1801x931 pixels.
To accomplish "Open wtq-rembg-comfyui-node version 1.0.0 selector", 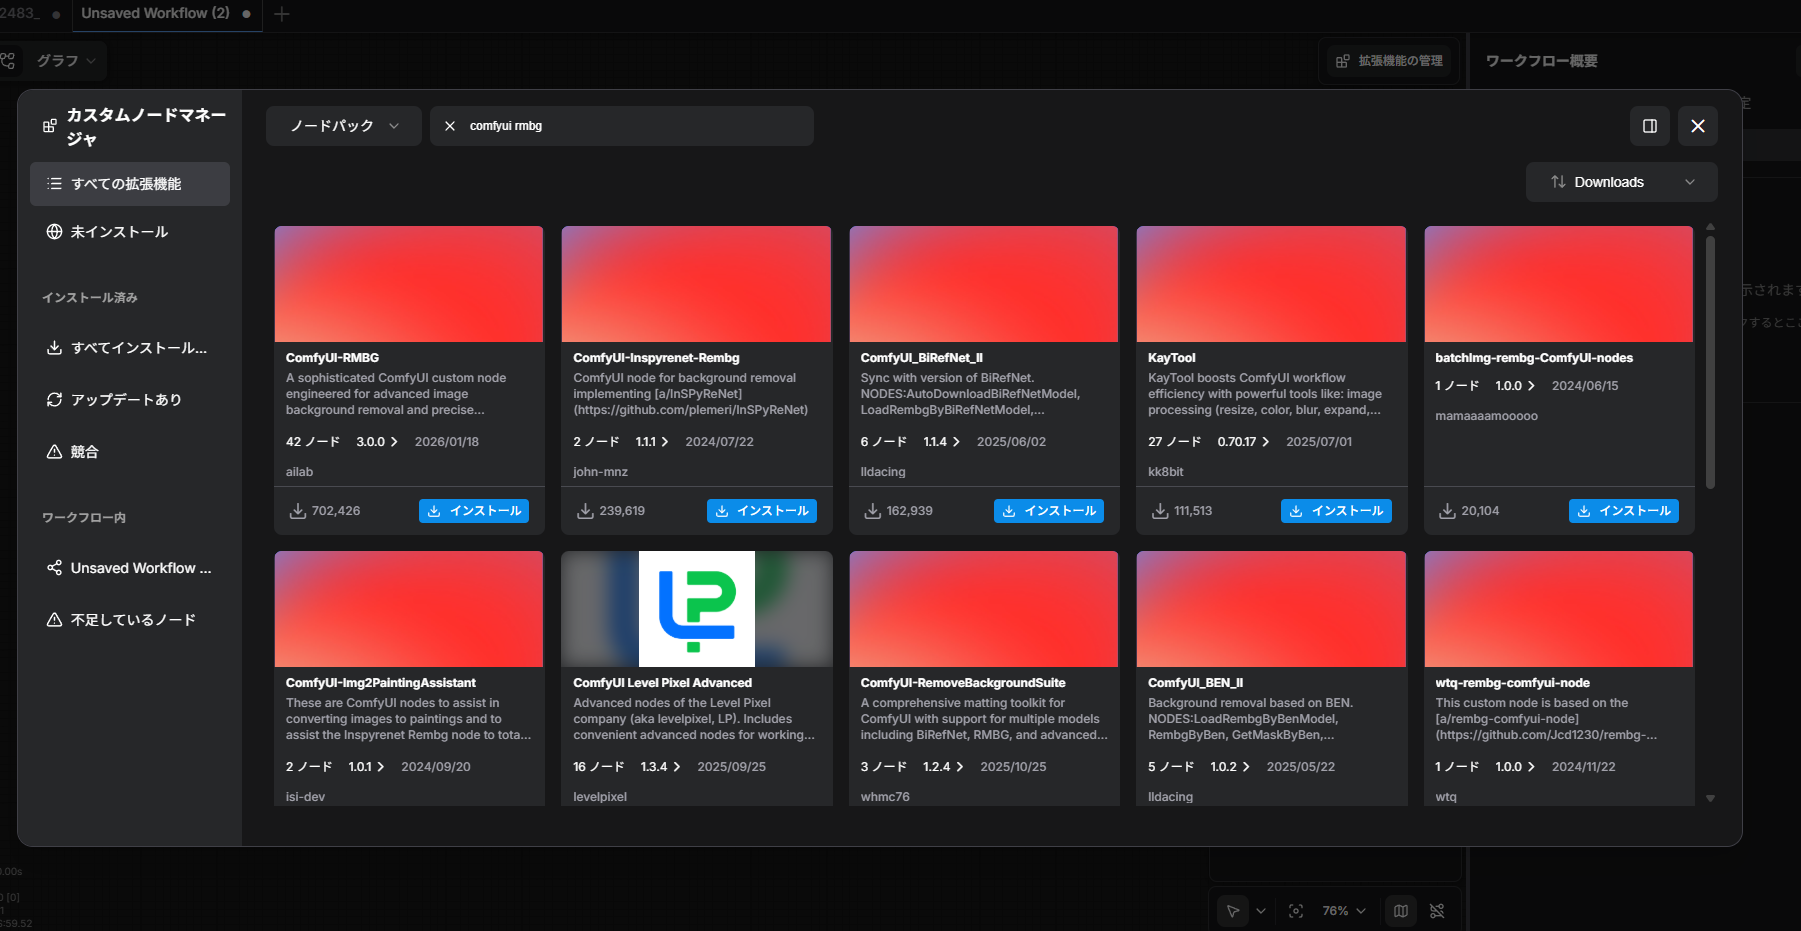I will pyautogui.click(x=1515, y=767).
